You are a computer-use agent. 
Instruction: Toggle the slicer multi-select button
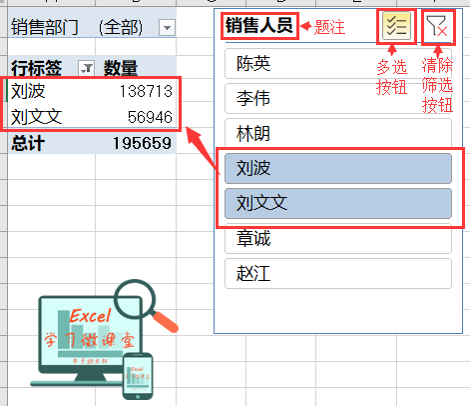click(x=396, y=26)
